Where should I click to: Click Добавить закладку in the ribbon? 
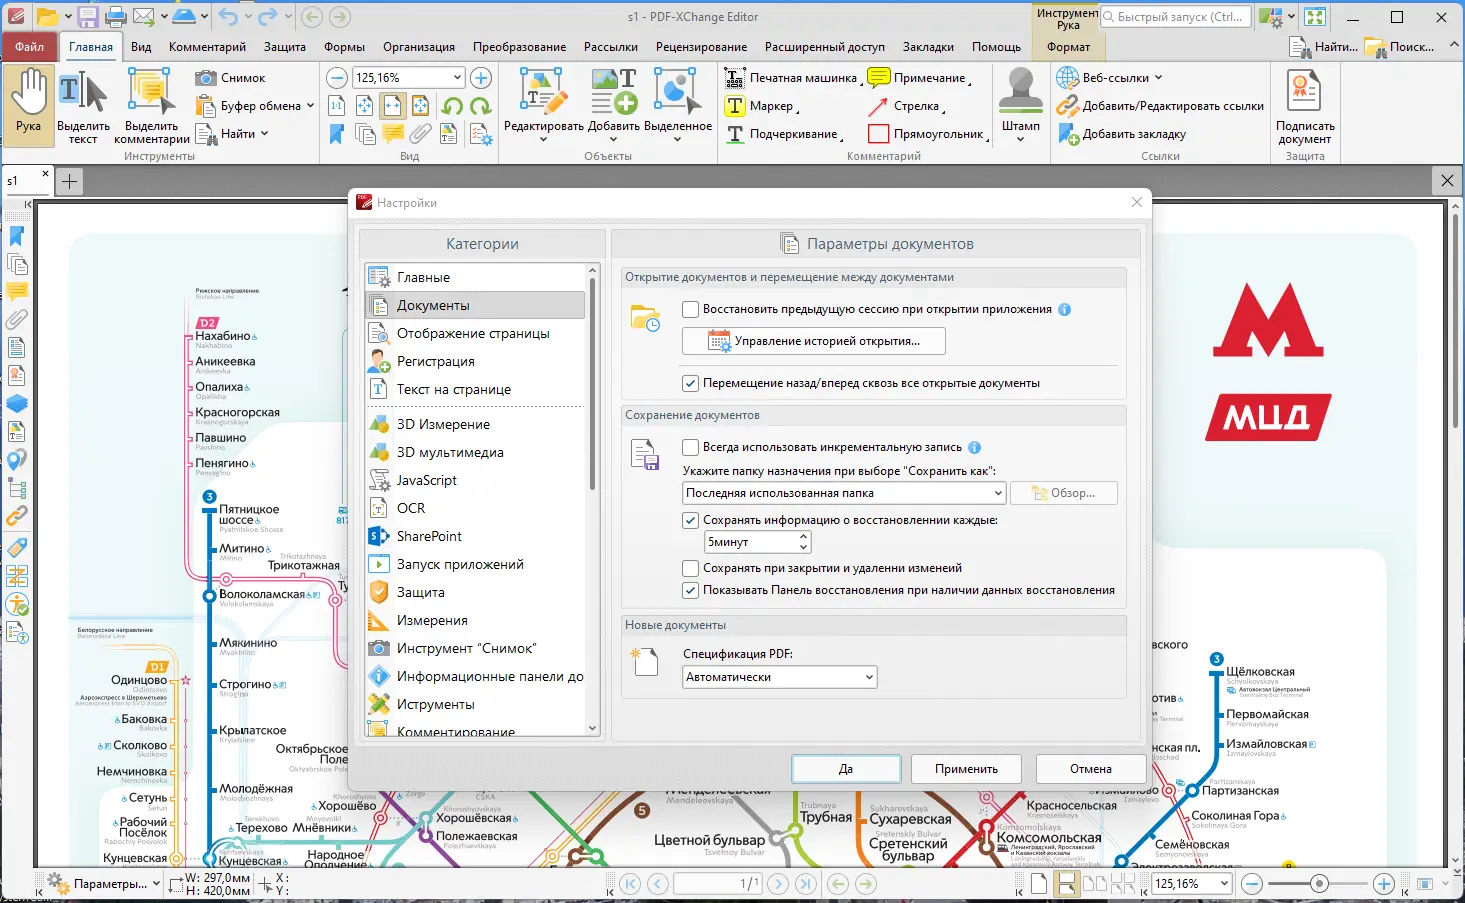(1122, 134)
